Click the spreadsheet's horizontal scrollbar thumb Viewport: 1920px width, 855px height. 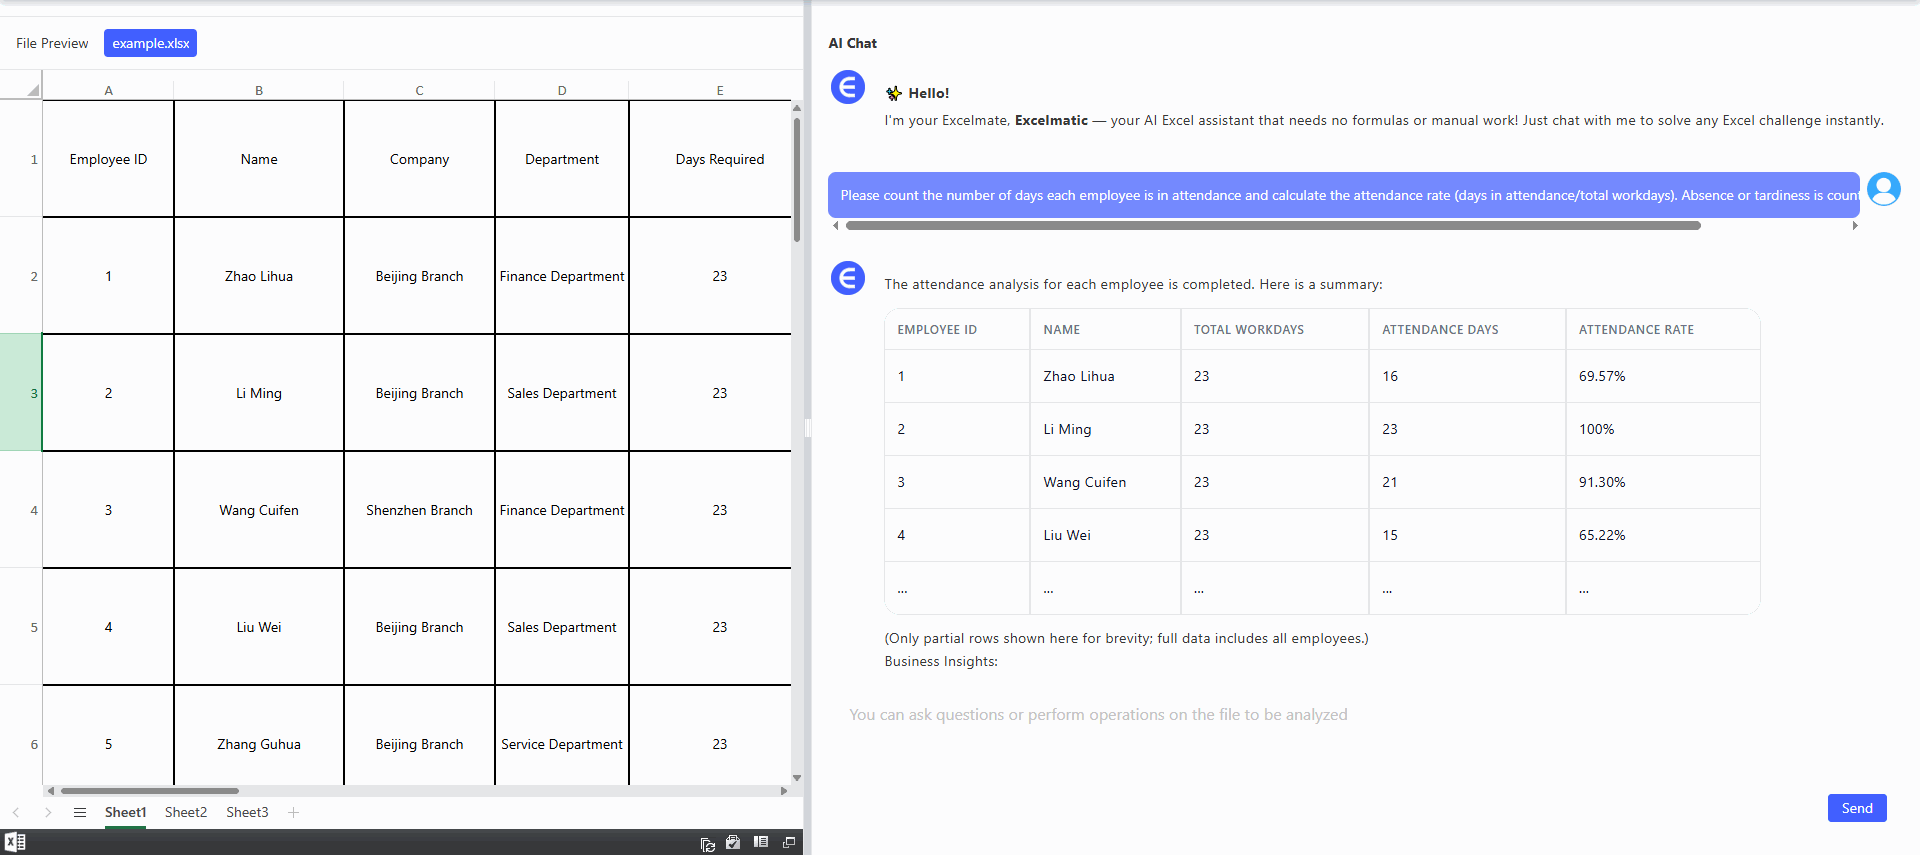(x=150, y=790)
